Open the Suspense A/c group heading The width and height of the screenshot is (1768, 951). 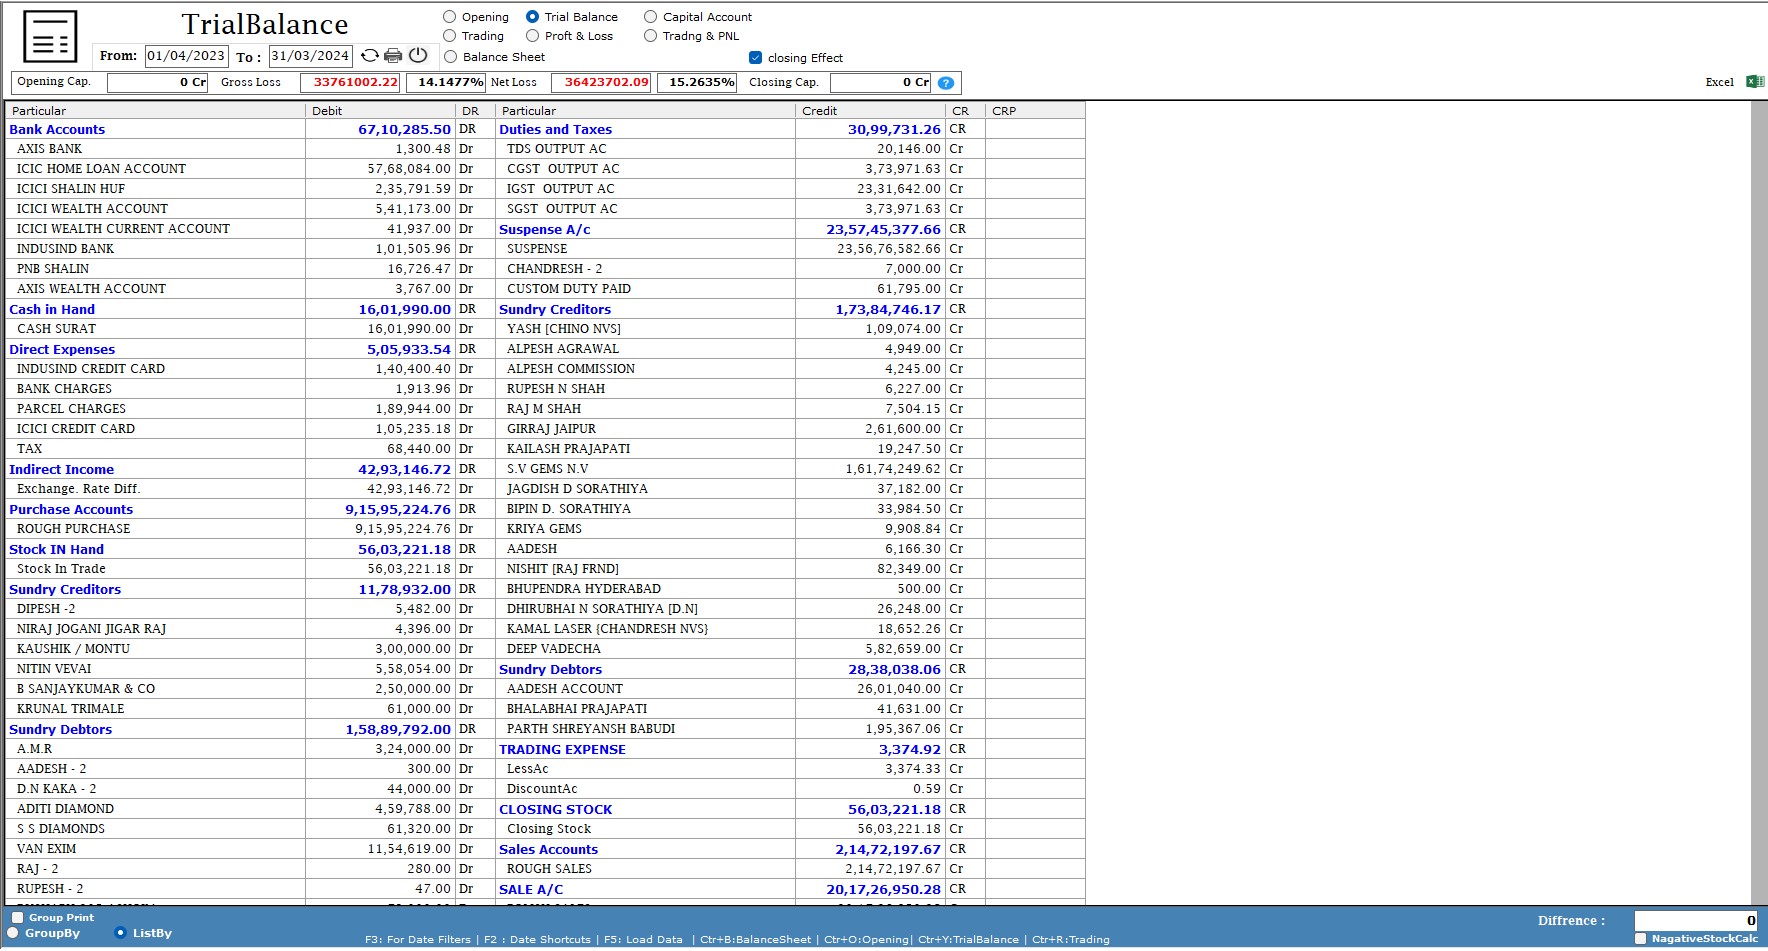click(545, 229)
